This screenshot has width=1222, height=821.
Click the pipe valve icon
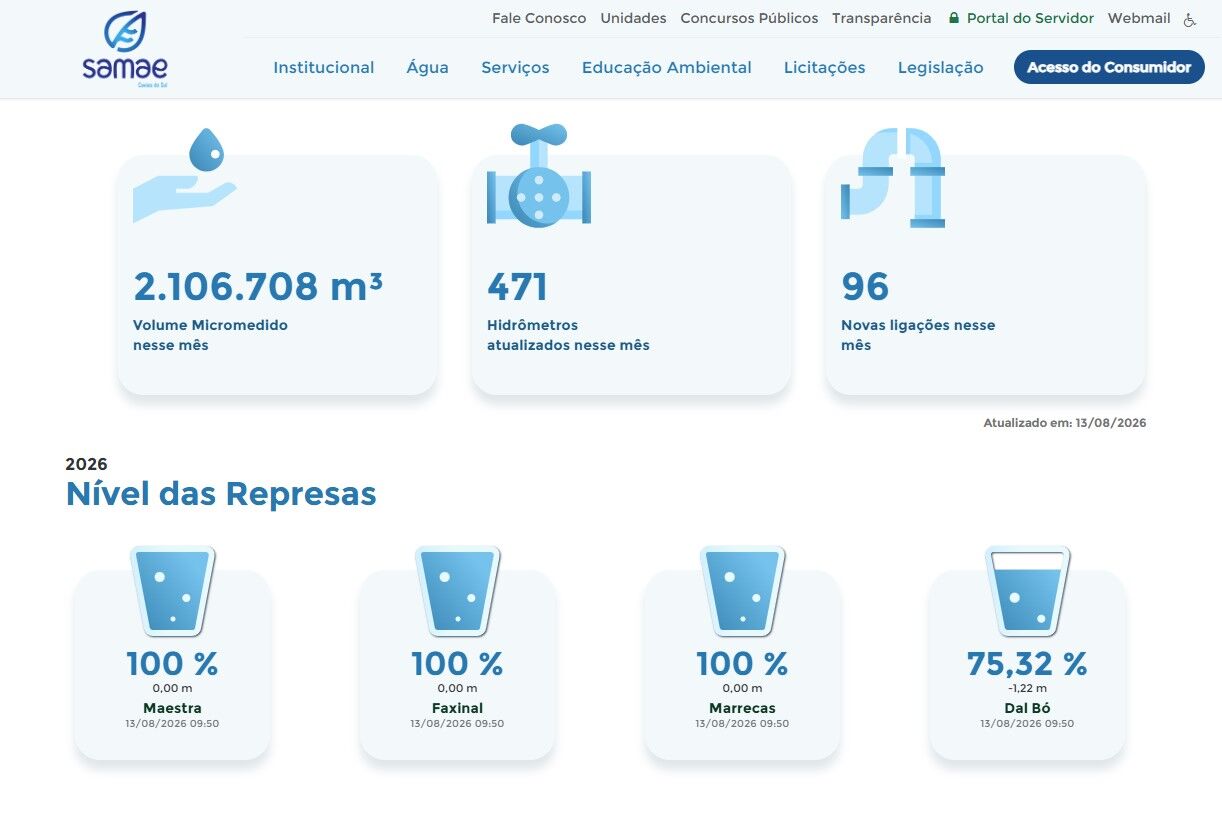point(539,176)
